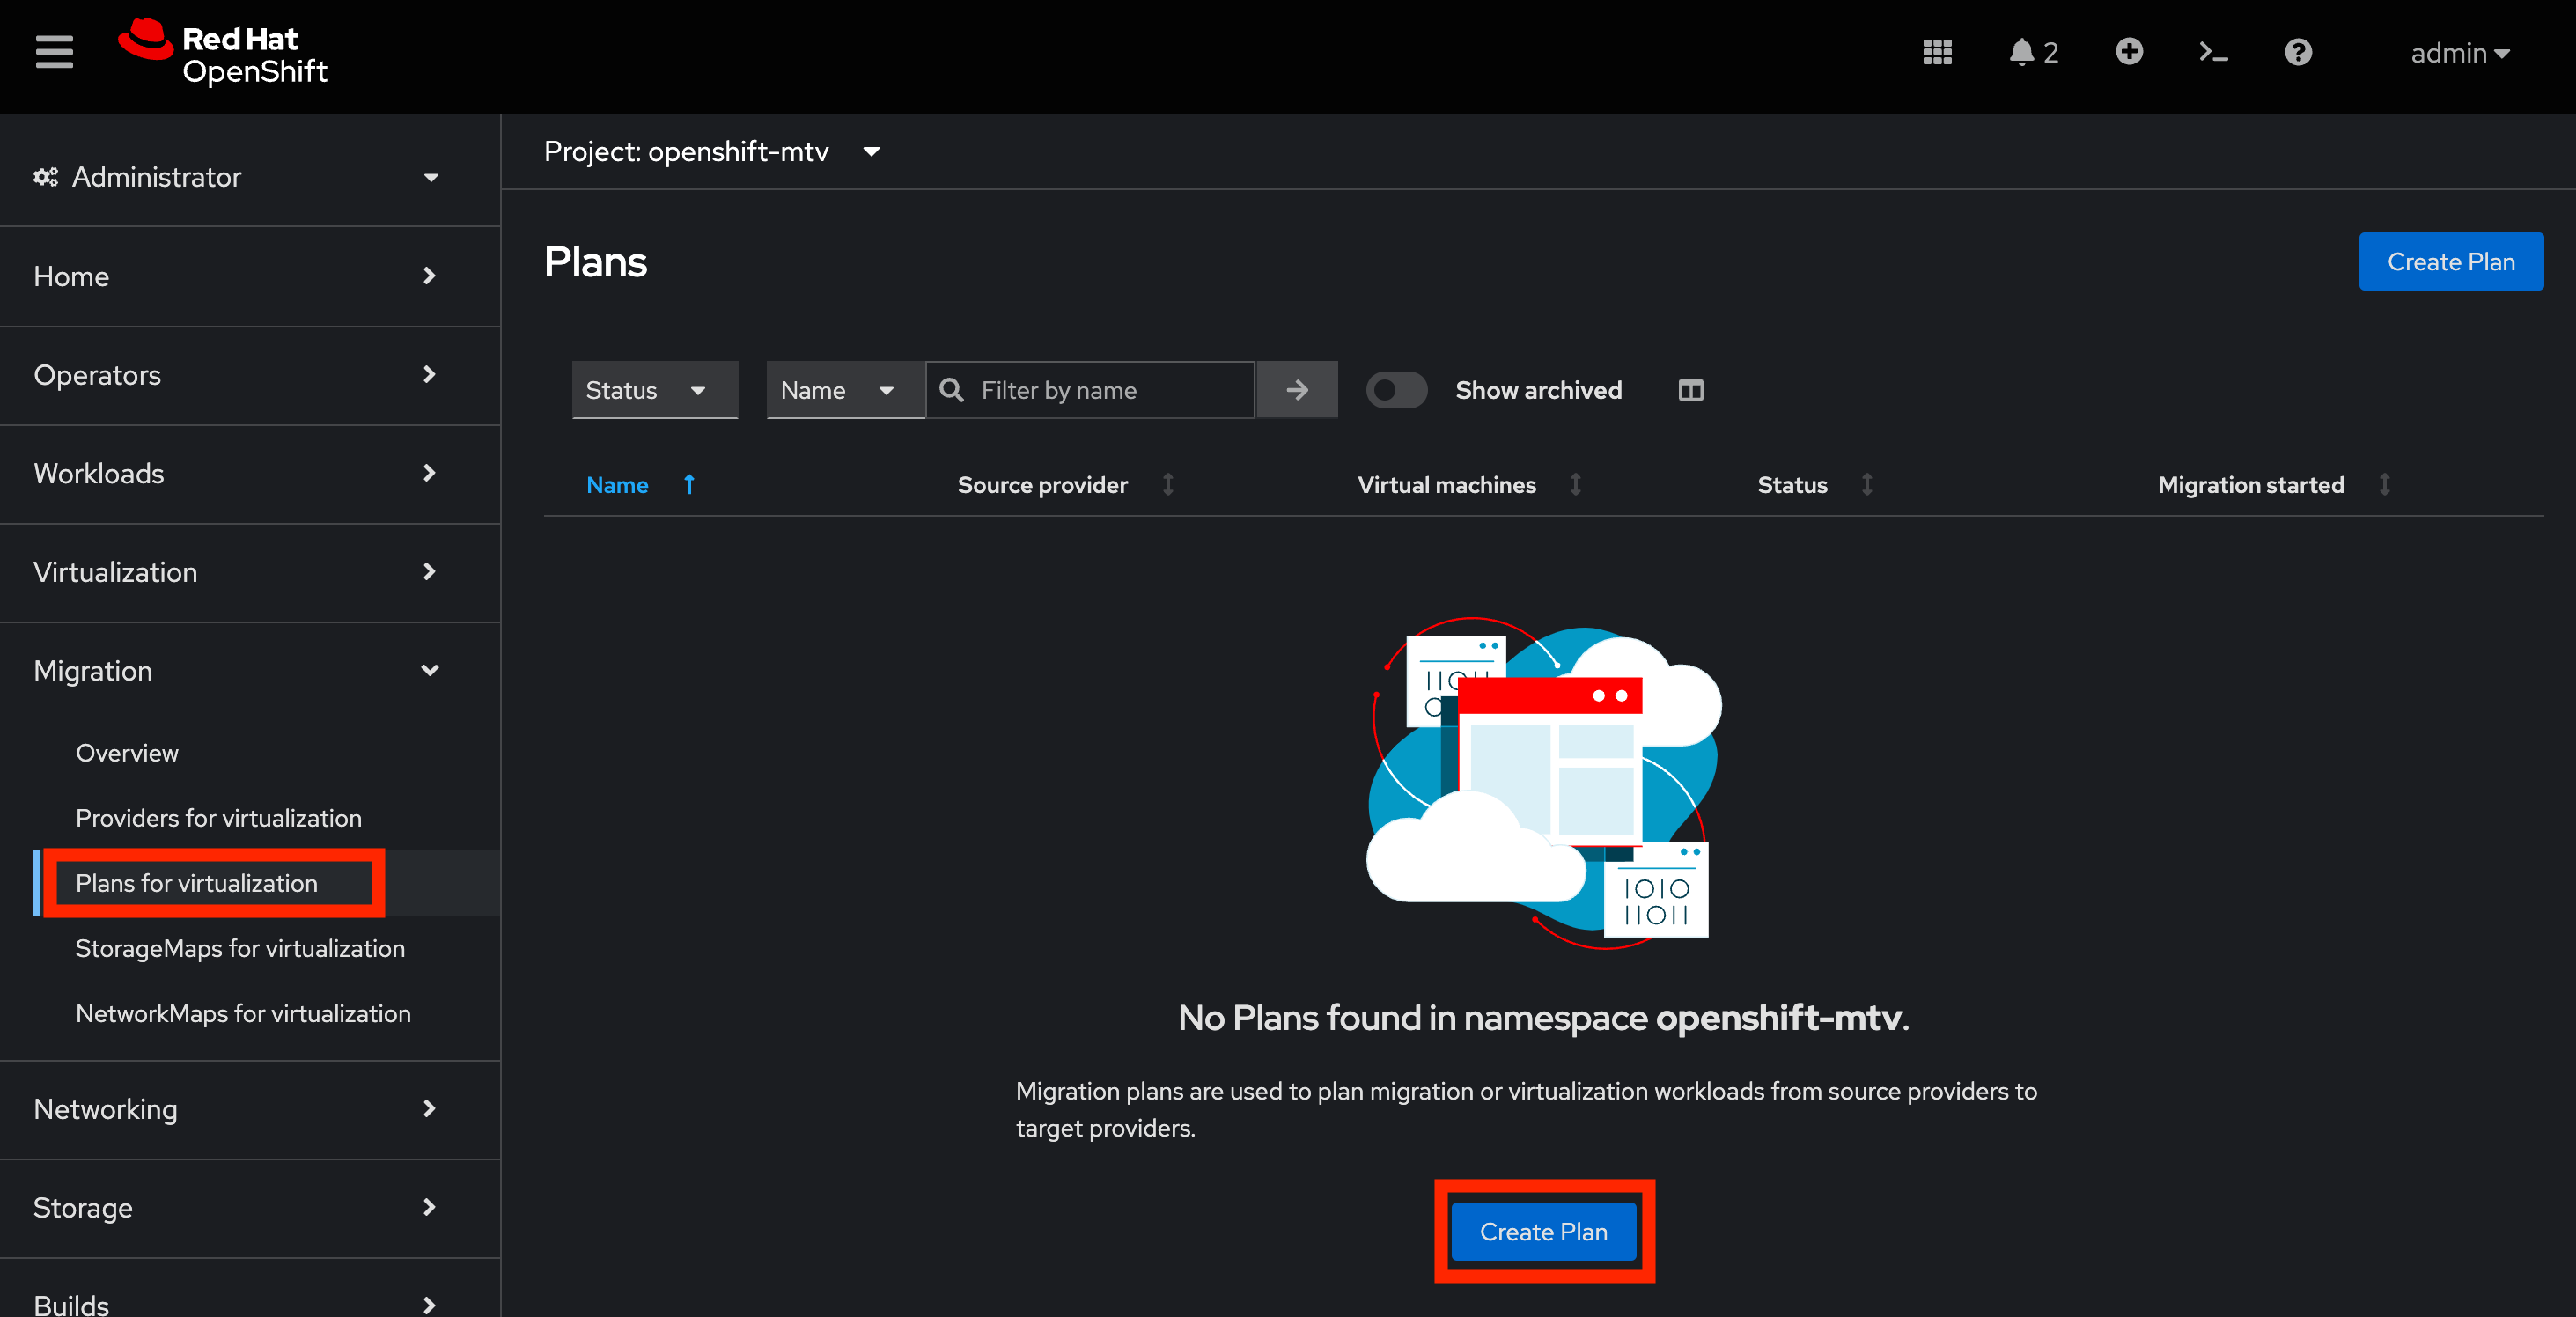This screenshot has height=1317, width=2576.
Task: Open the Status filter dropdown
Action: click(654, 390)
